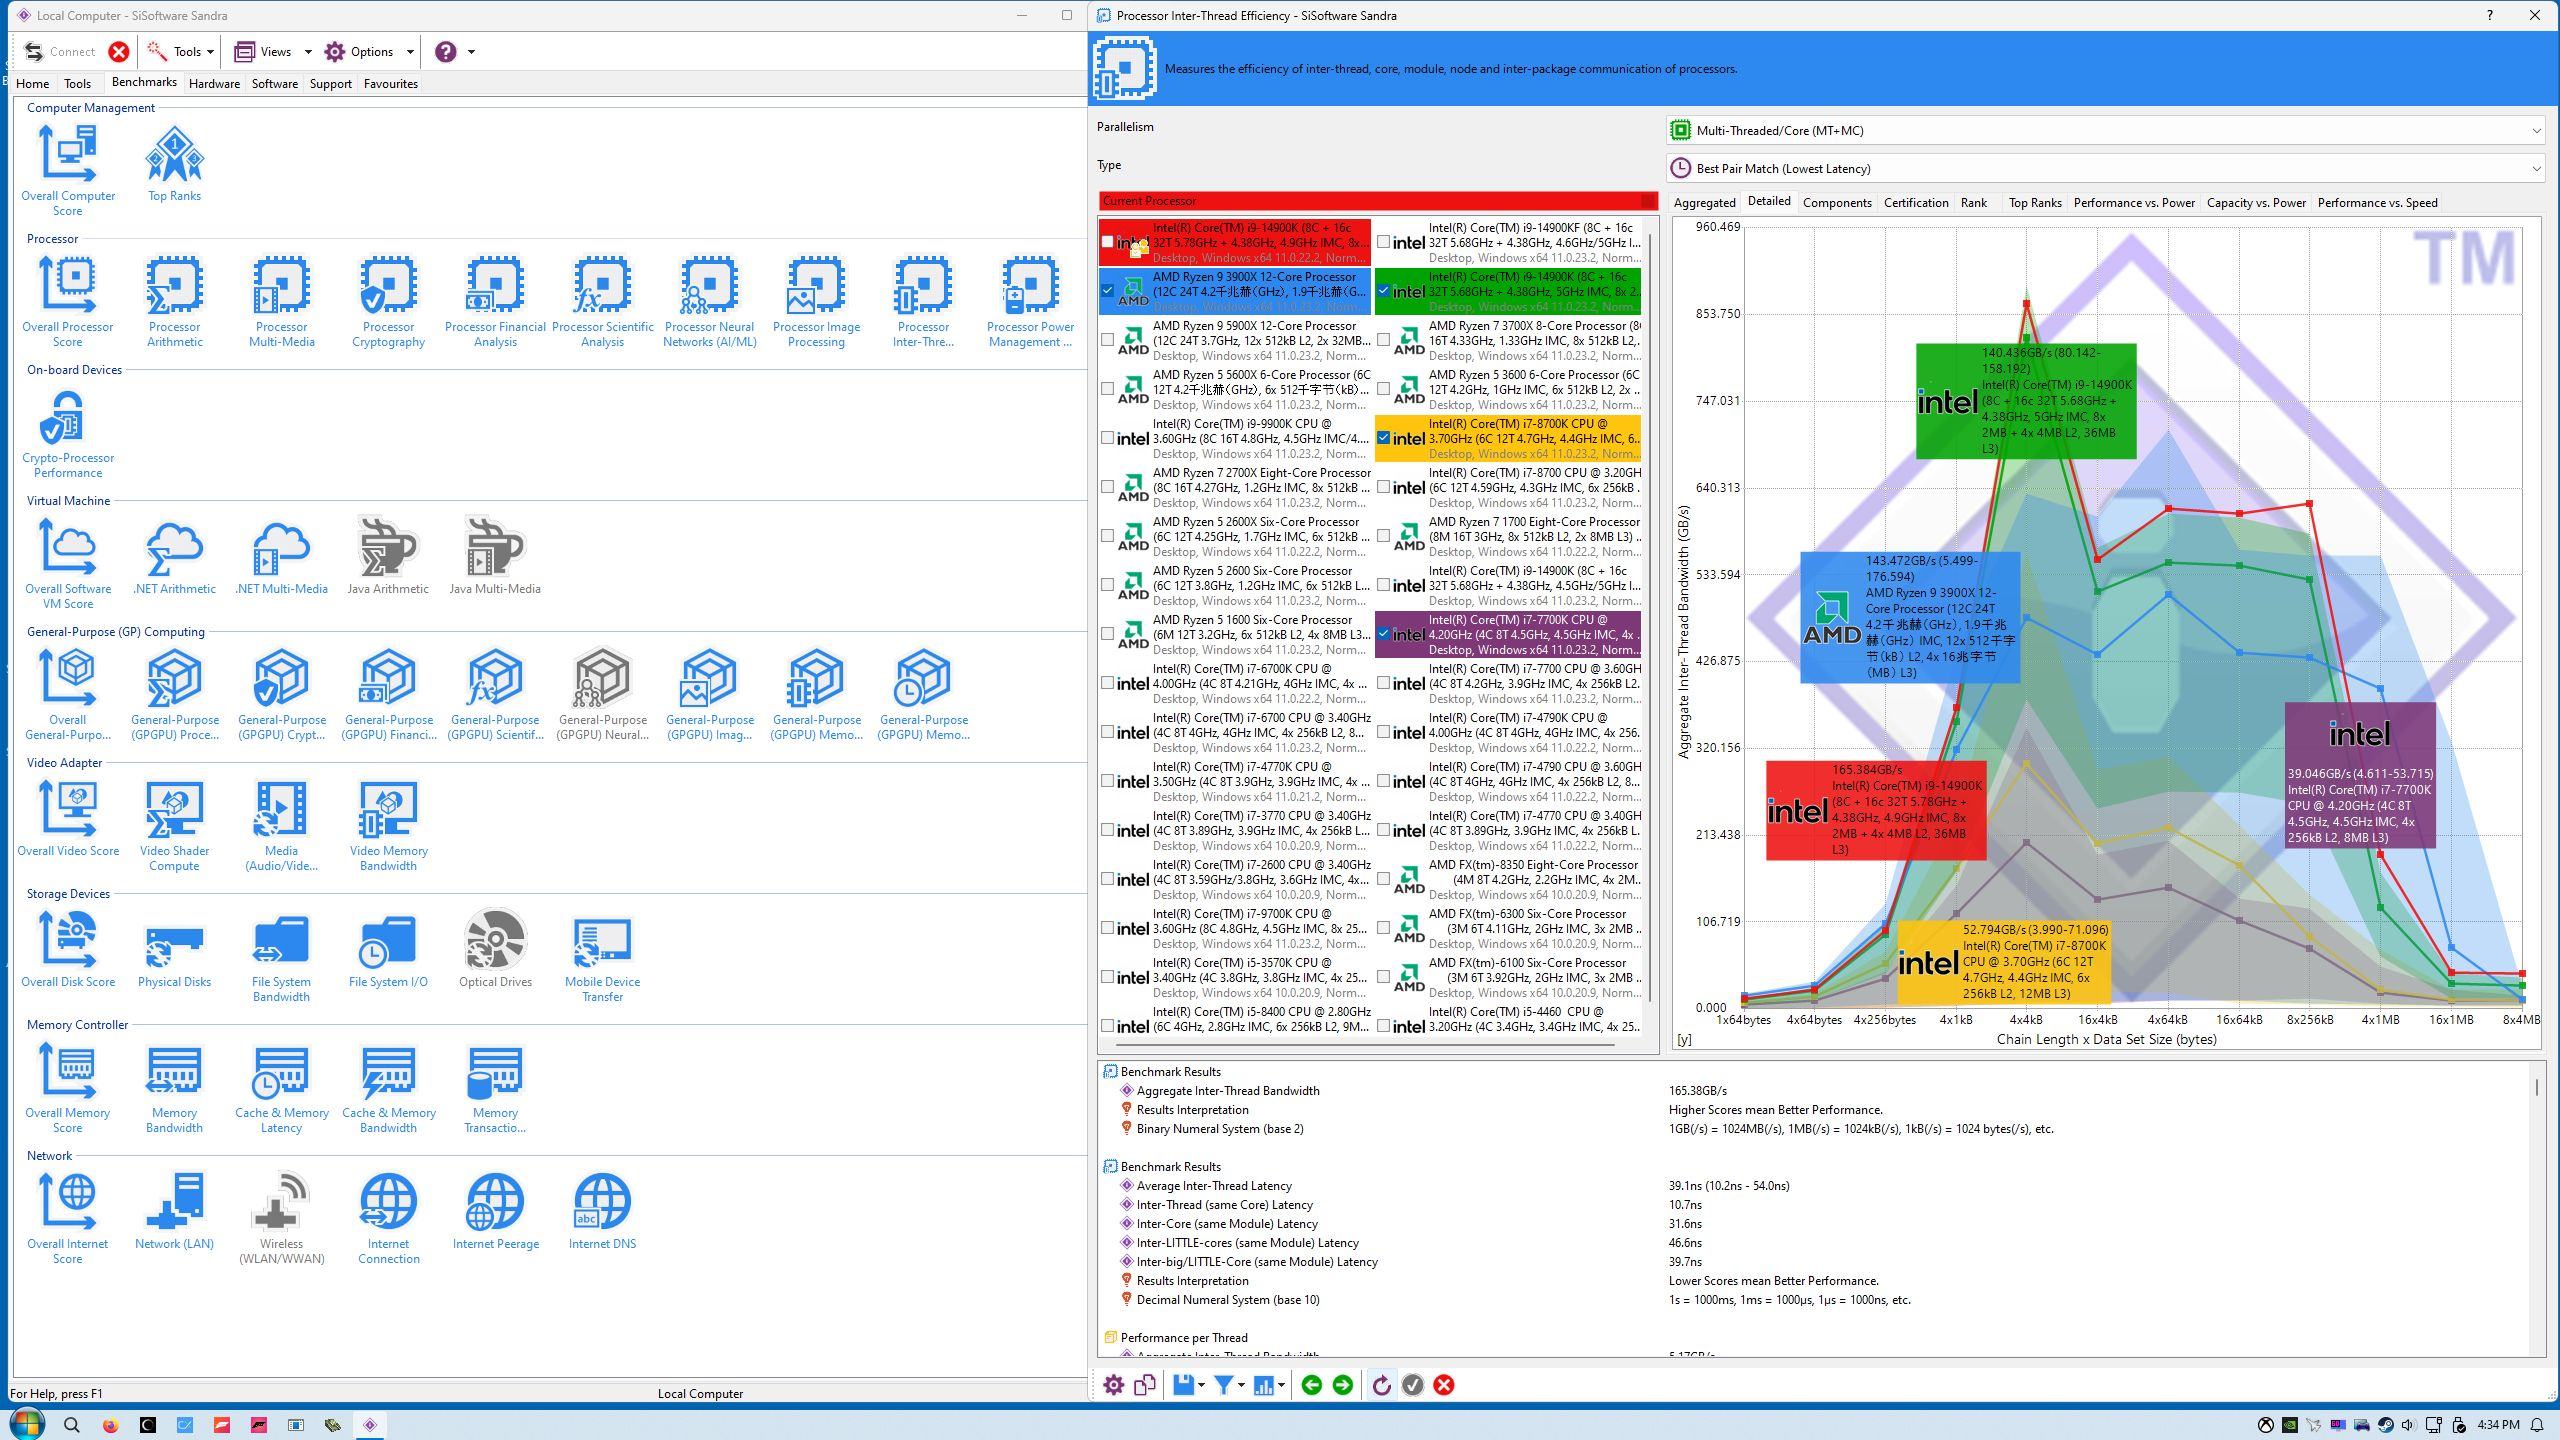The width and height of the screenshot is (2560, 1440).
Task: Click the refresh results icon
Action: 1381,1385
